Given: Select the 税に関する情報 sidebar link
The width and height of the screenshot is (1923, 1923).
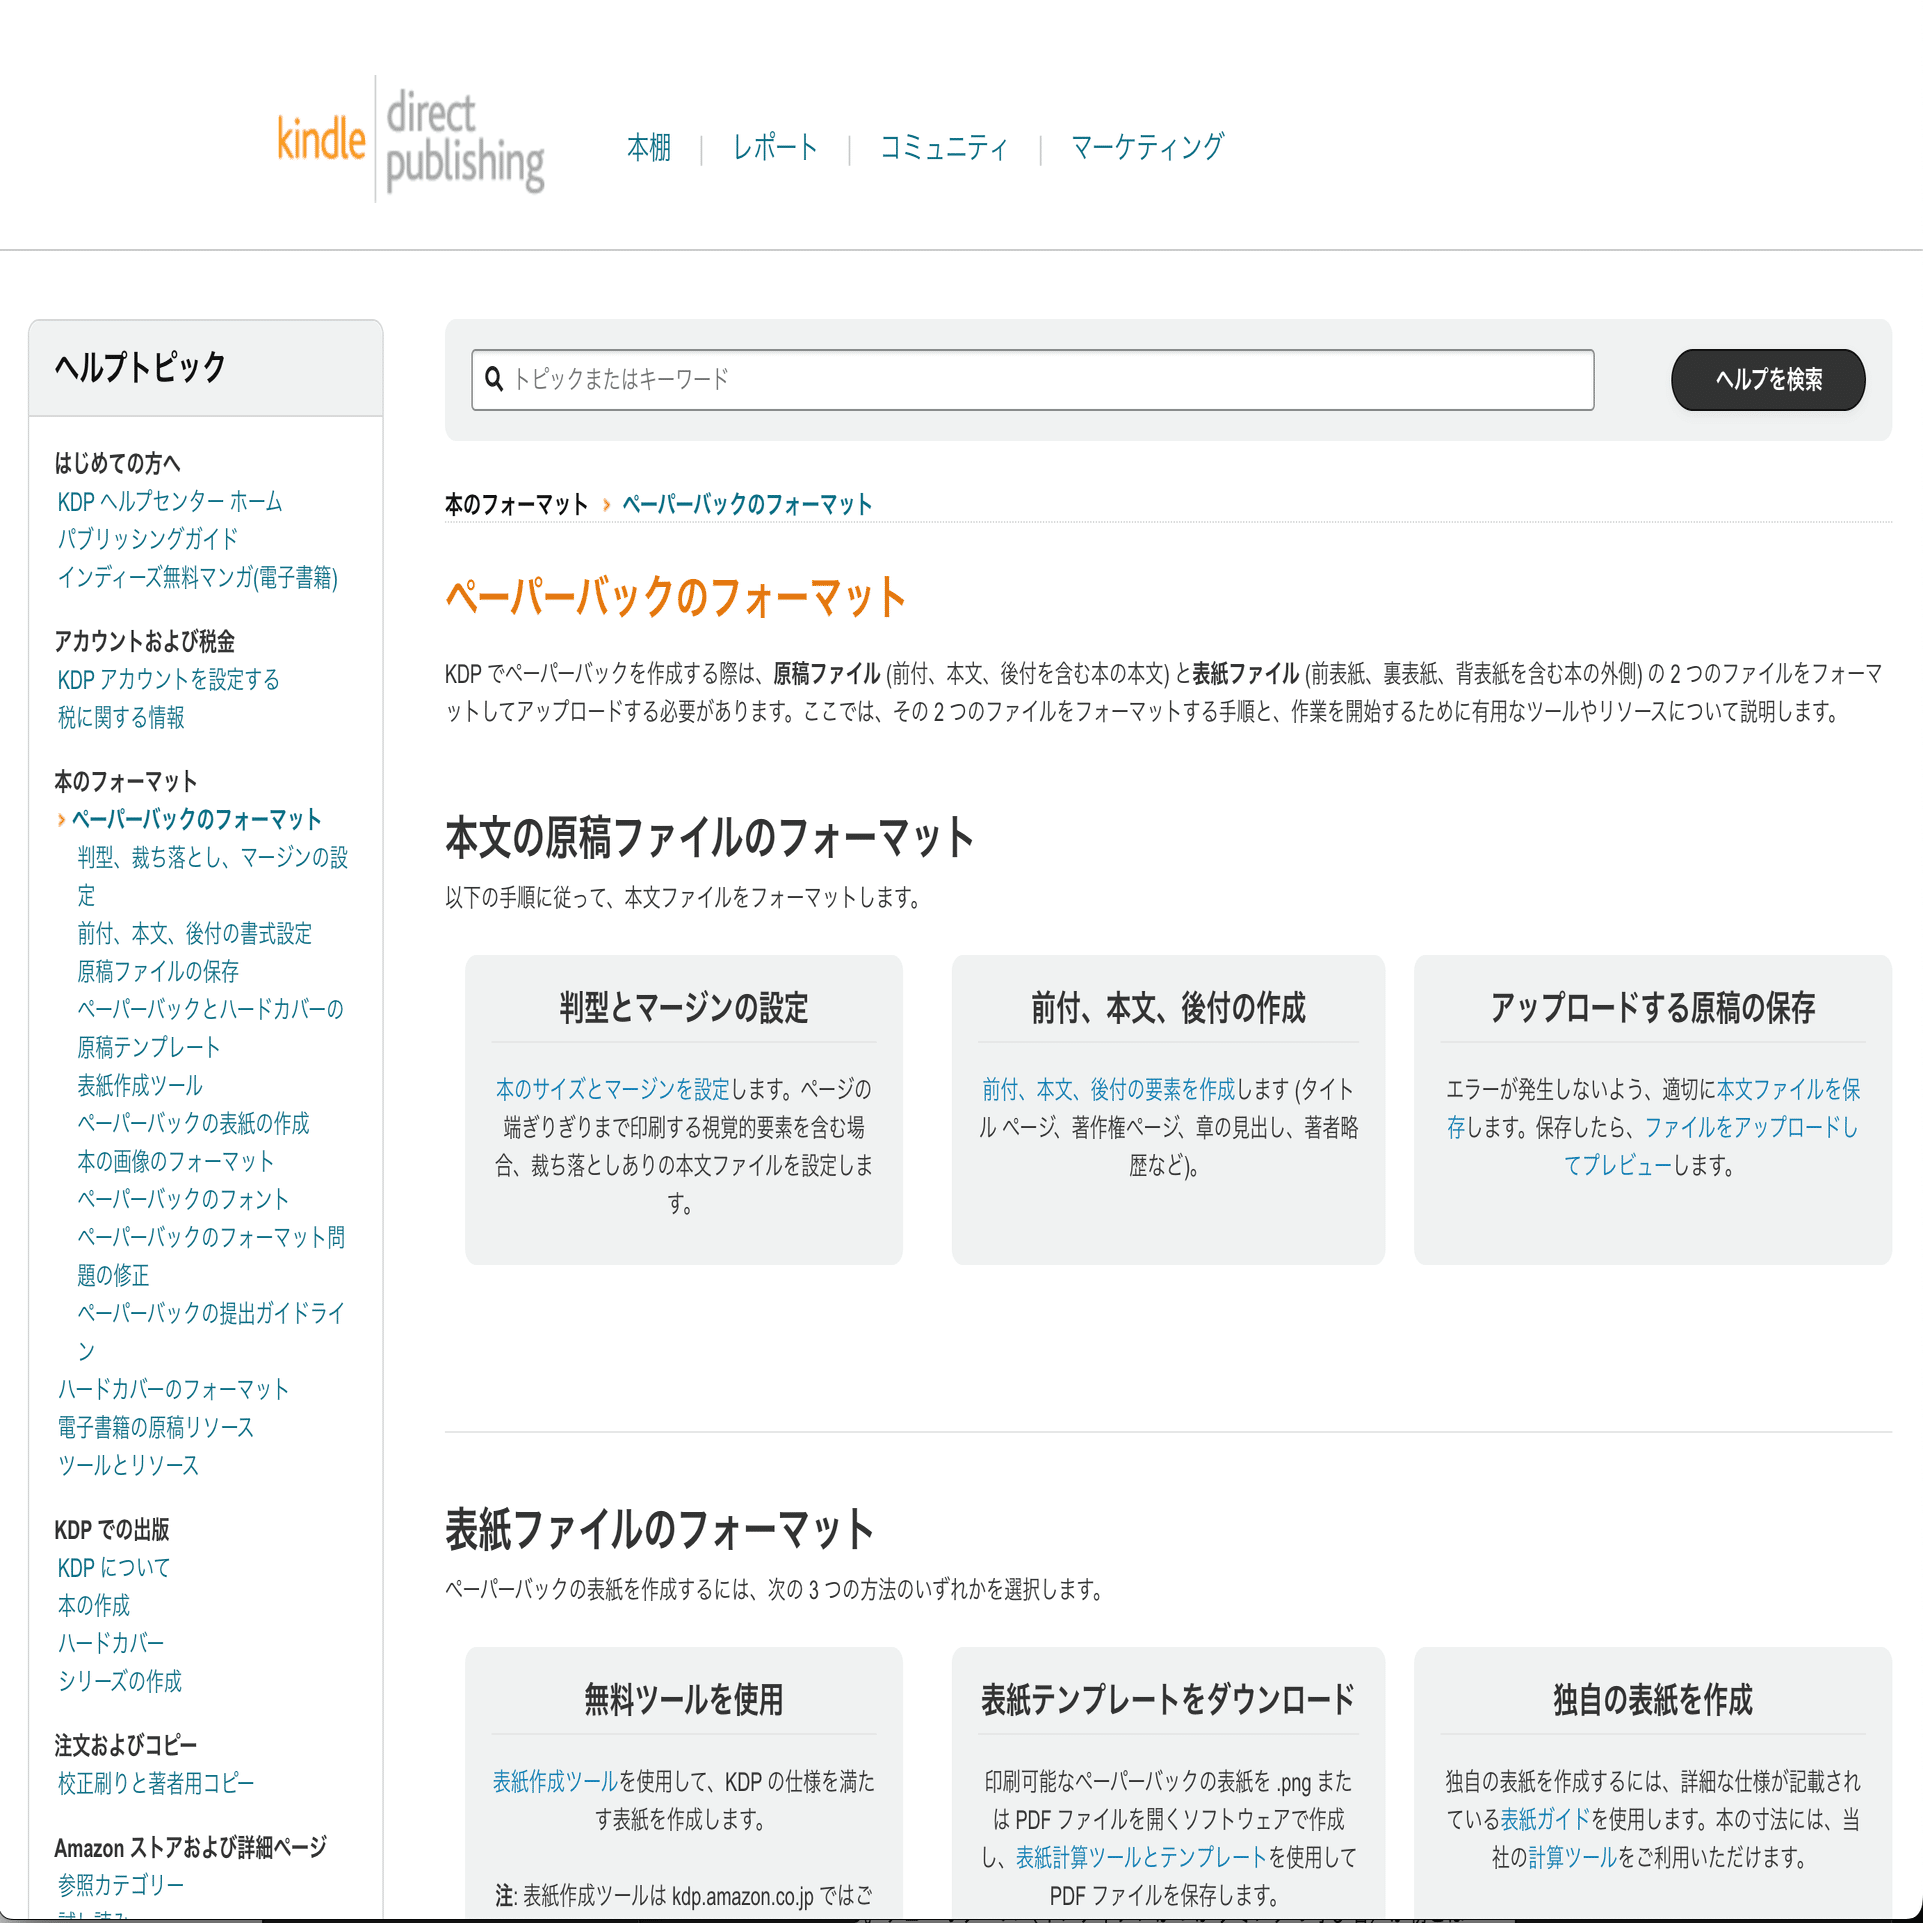Looking at the screenshot, I should pos(121,718).
